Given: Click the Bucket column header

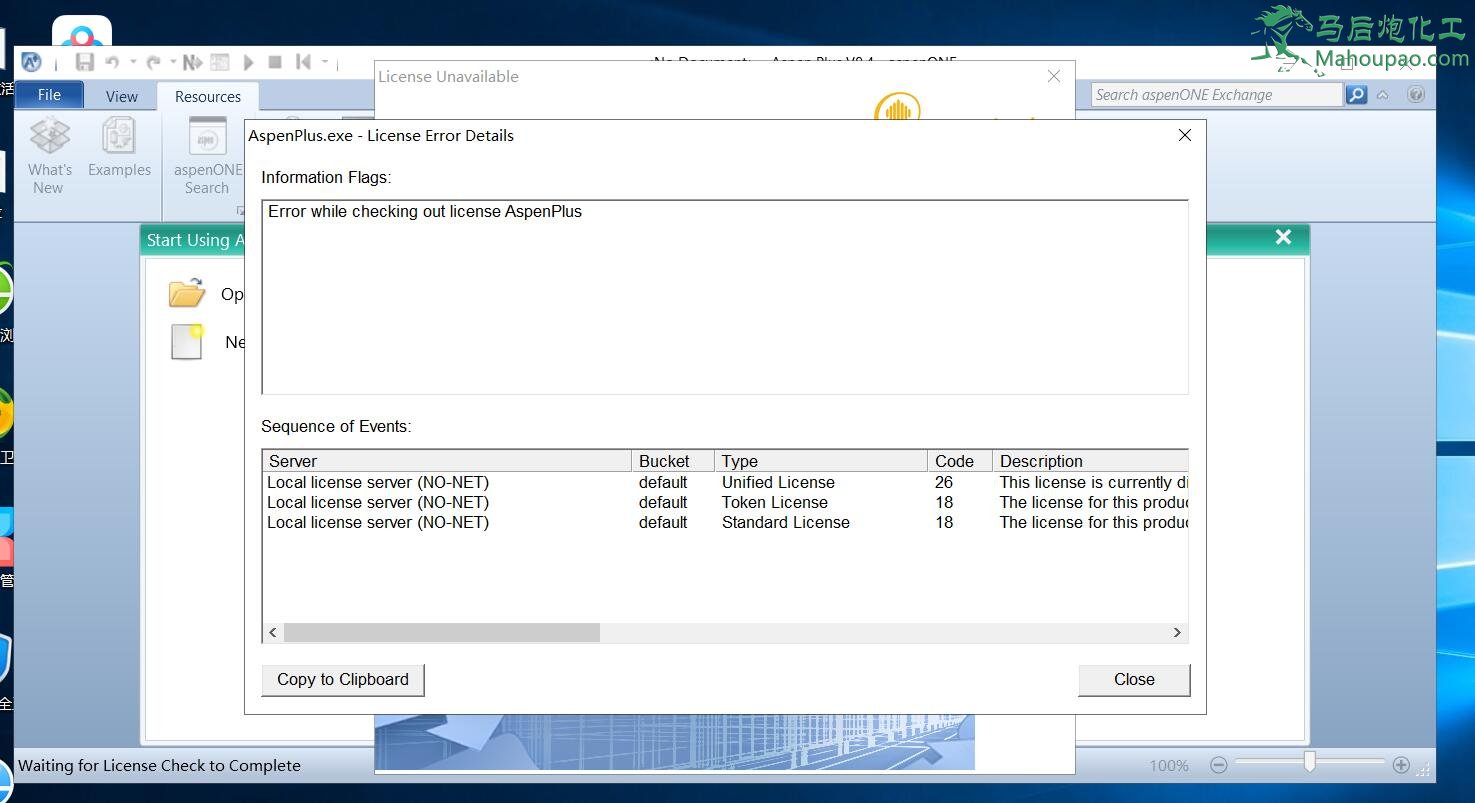Looking at the screenshot, I should [673, 461].
